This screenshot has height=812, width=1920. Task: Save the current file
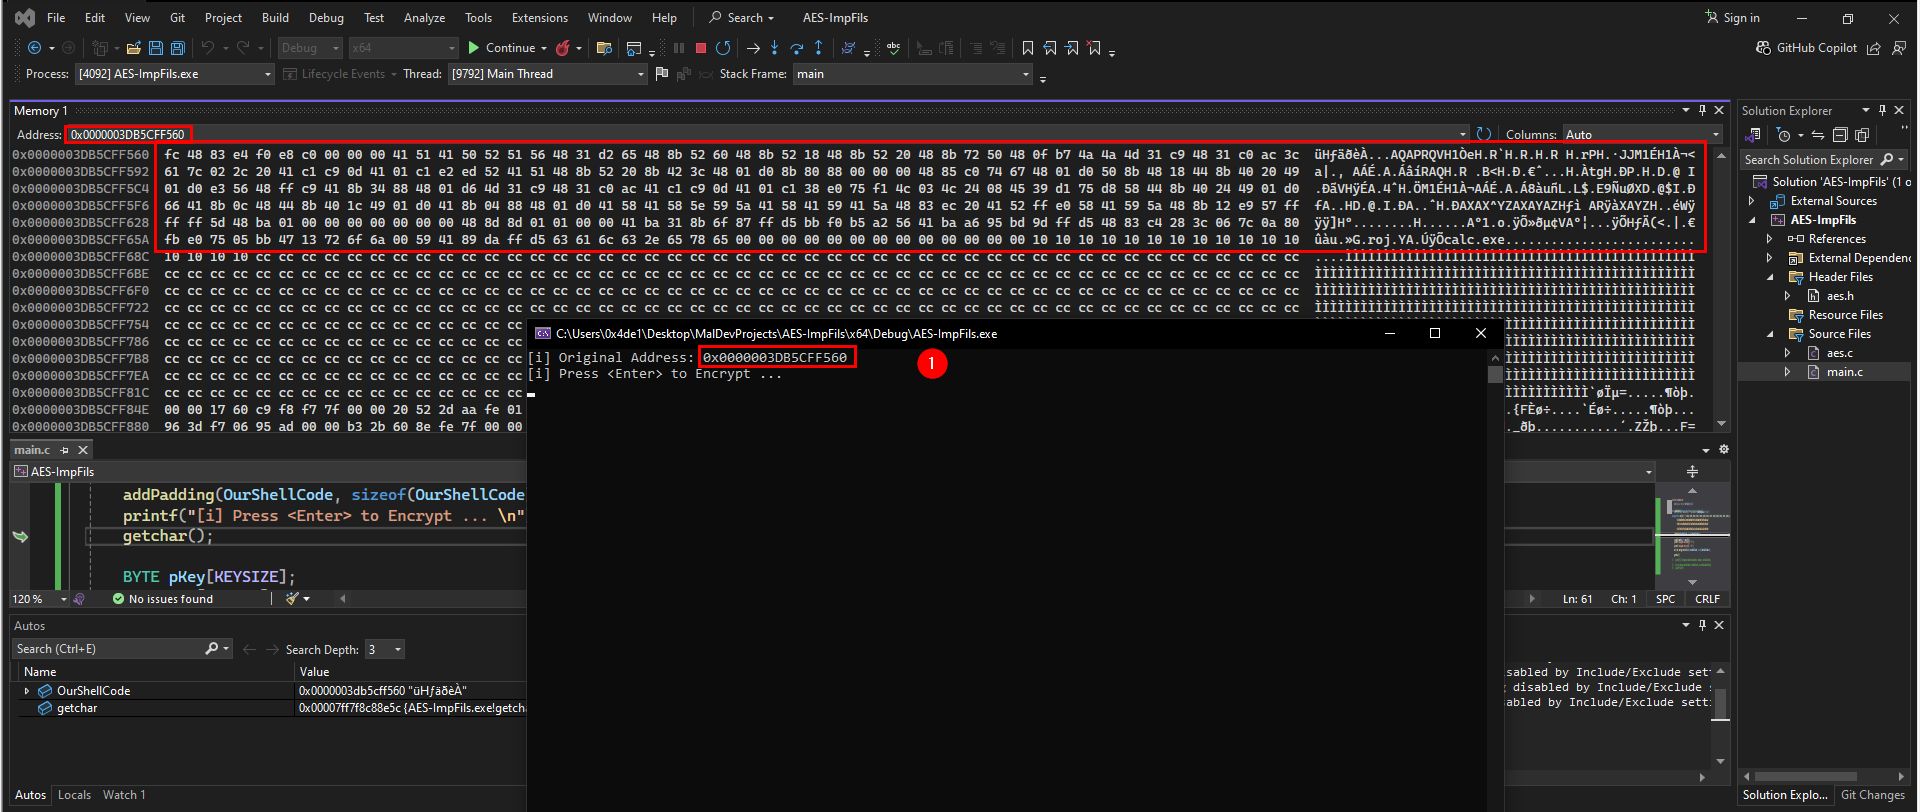click(156, 48)
